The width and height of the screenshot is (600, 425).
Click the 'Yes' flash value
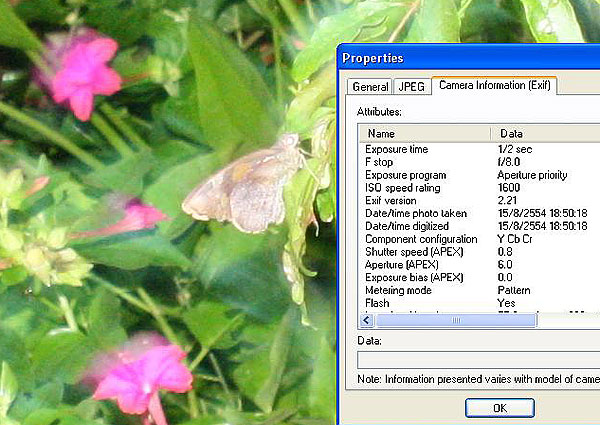(506, 303)
